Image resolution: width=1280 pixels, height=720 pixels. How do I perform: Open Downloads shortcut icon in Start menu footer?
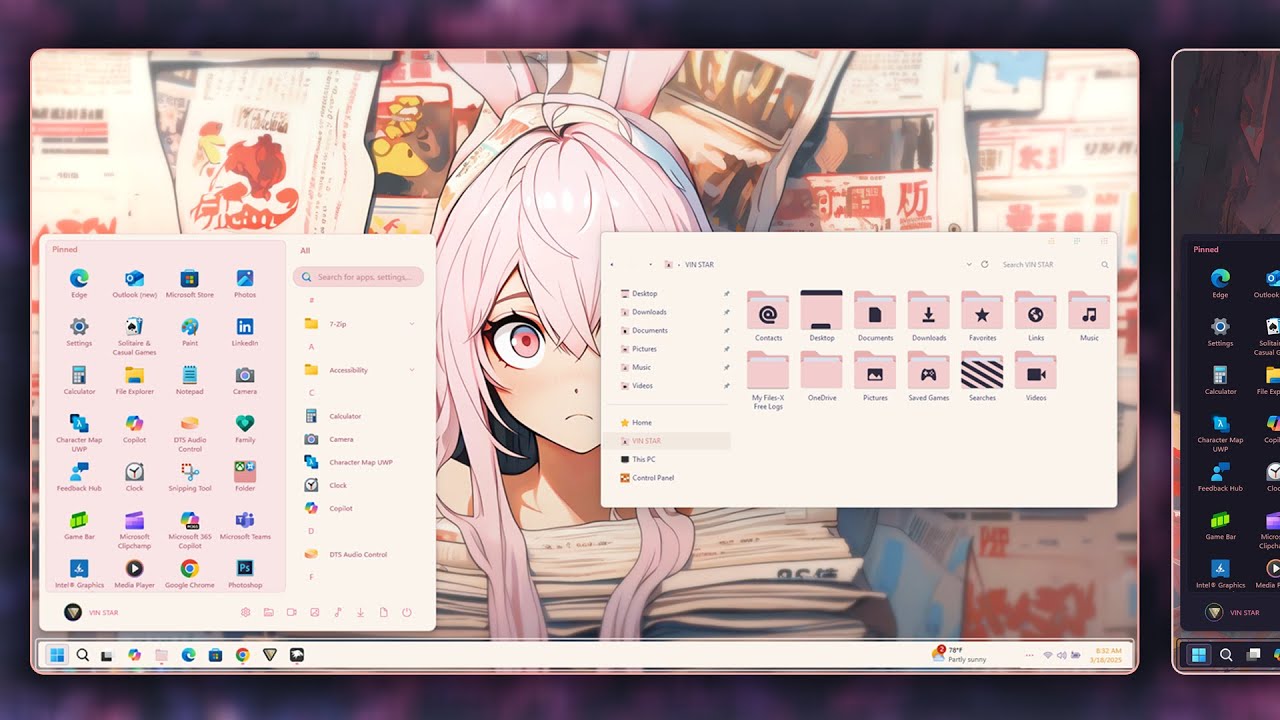point(360,612)
